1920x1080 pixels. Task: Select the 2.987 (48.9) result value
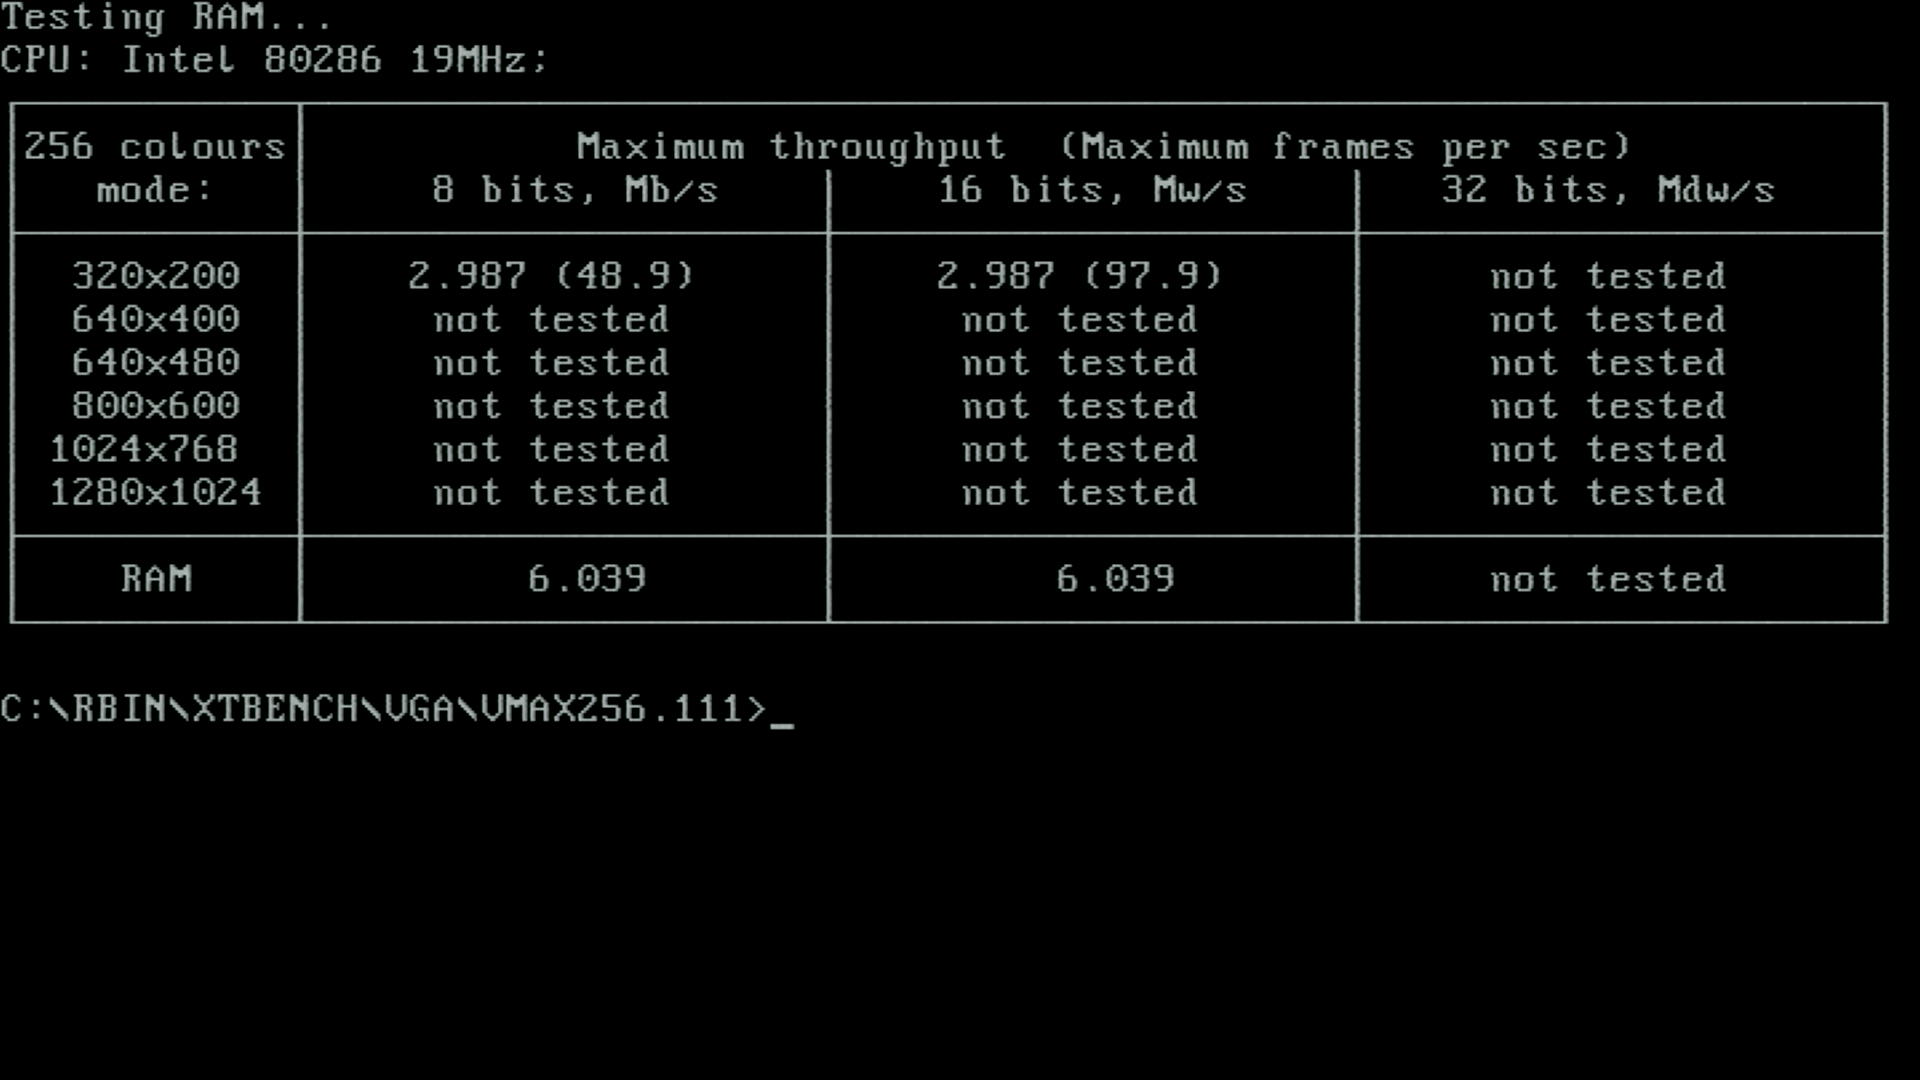click(x=551, y=275)
